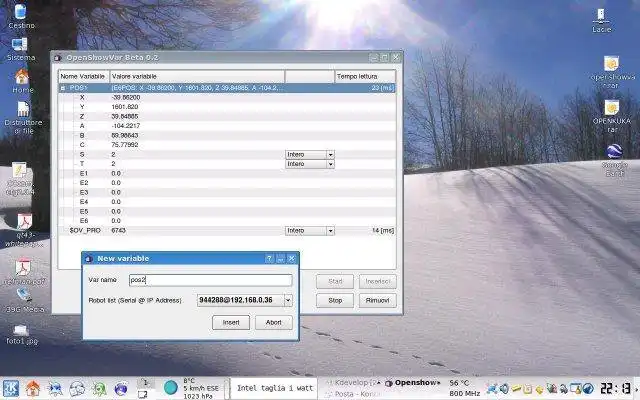
Task: Click the Var name input field
Action: click(x=211, y=280)
